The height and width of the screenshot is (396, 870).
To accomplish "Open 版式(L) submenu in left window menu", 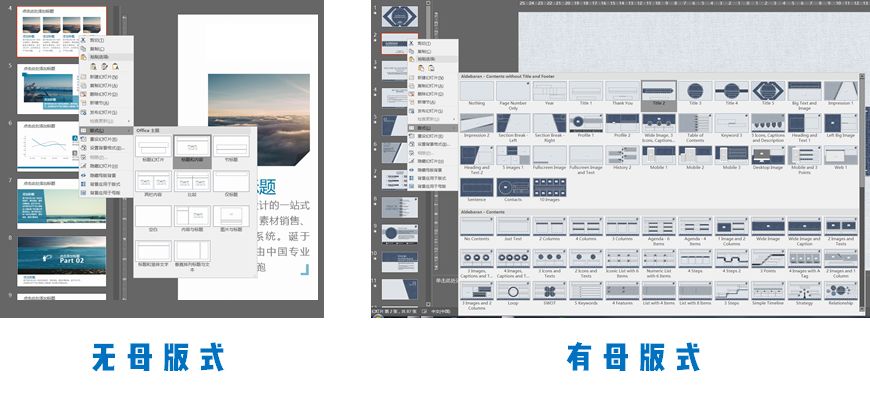I will 107,130.
